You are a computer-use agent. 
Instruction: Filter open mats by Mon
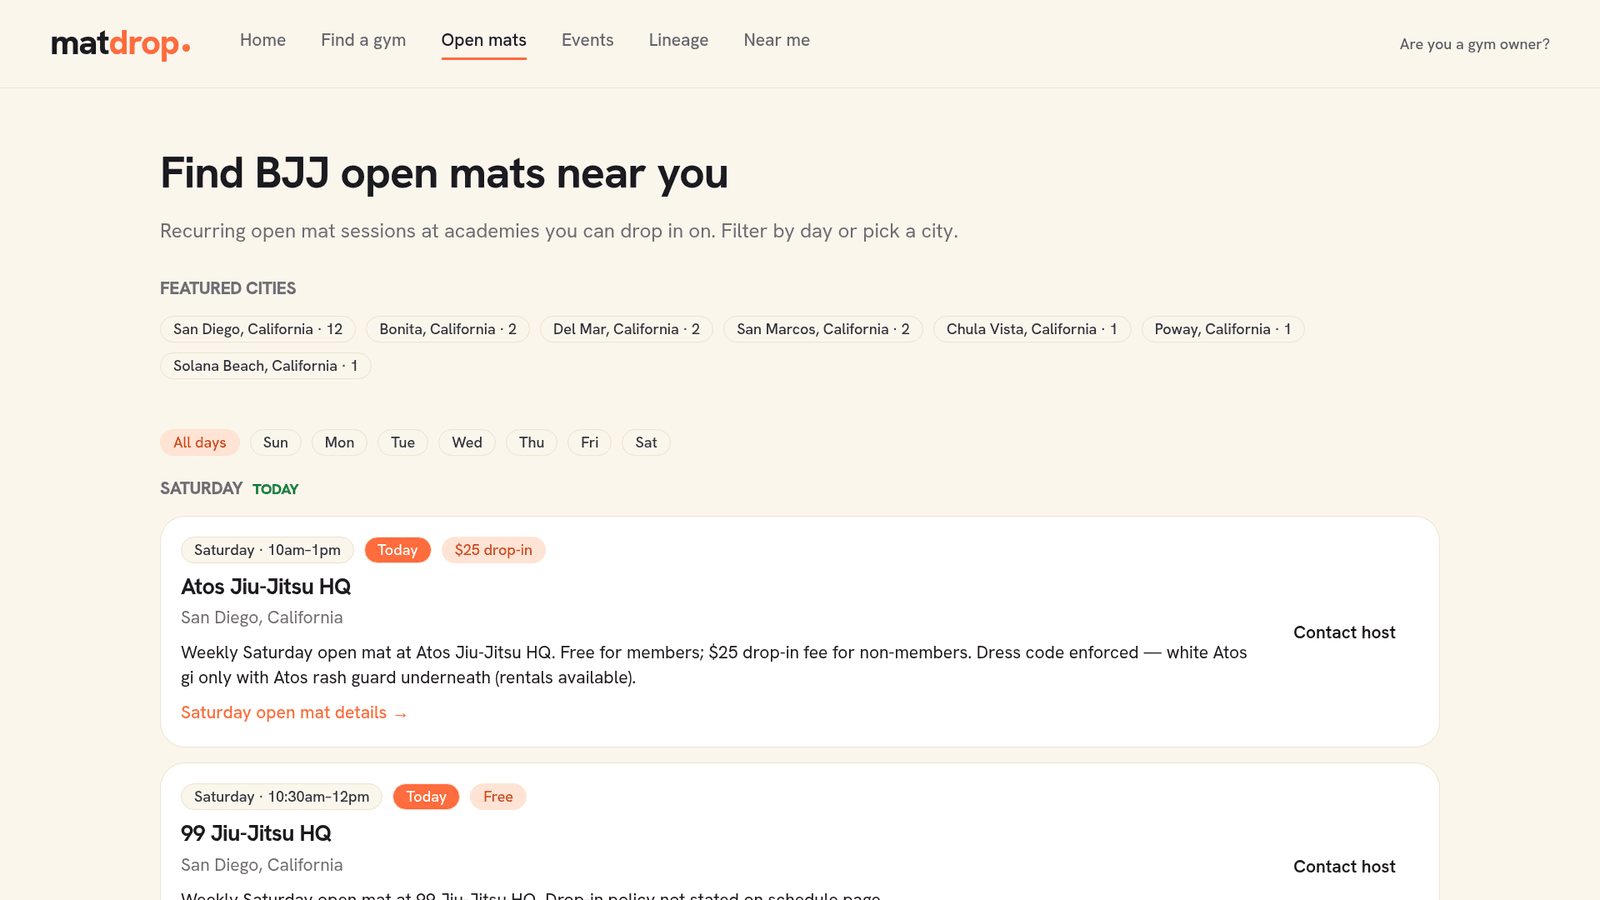click(x=339, y=443)
